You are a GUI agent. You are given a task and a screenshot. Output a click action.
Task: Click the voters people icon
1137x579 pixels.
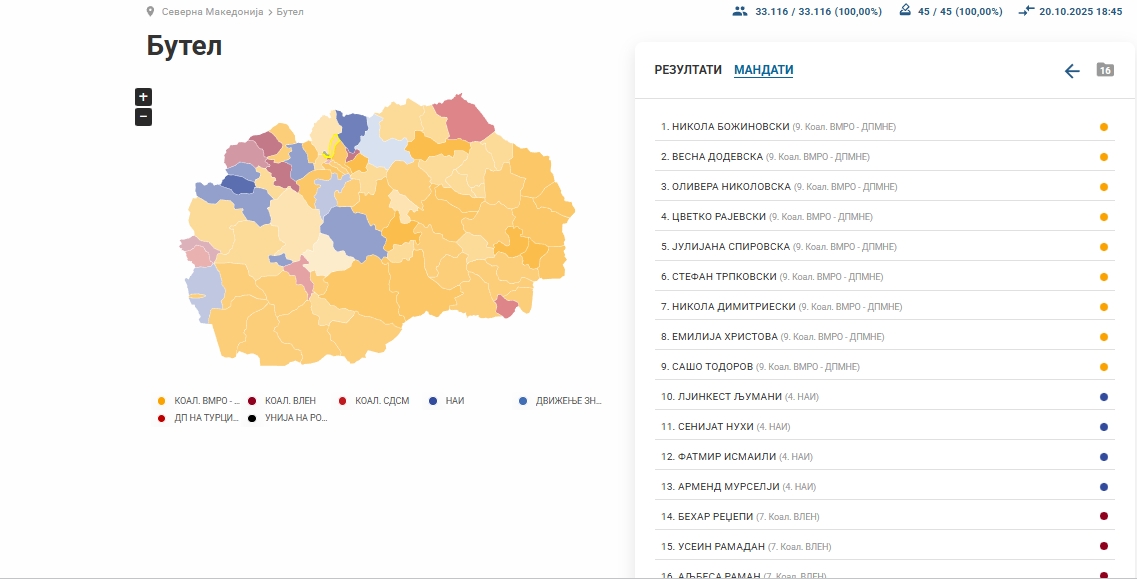click(740, 12)
